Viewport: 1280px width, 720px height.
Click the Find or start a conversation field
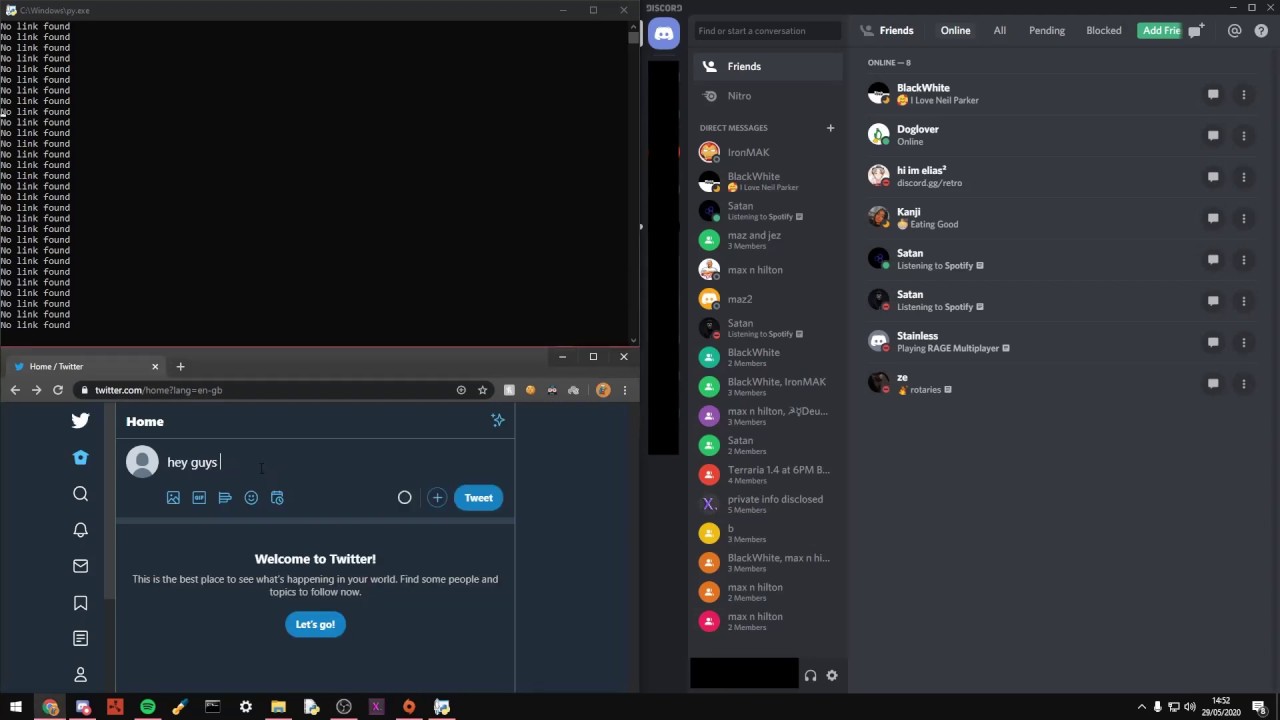tap(767, 31)
